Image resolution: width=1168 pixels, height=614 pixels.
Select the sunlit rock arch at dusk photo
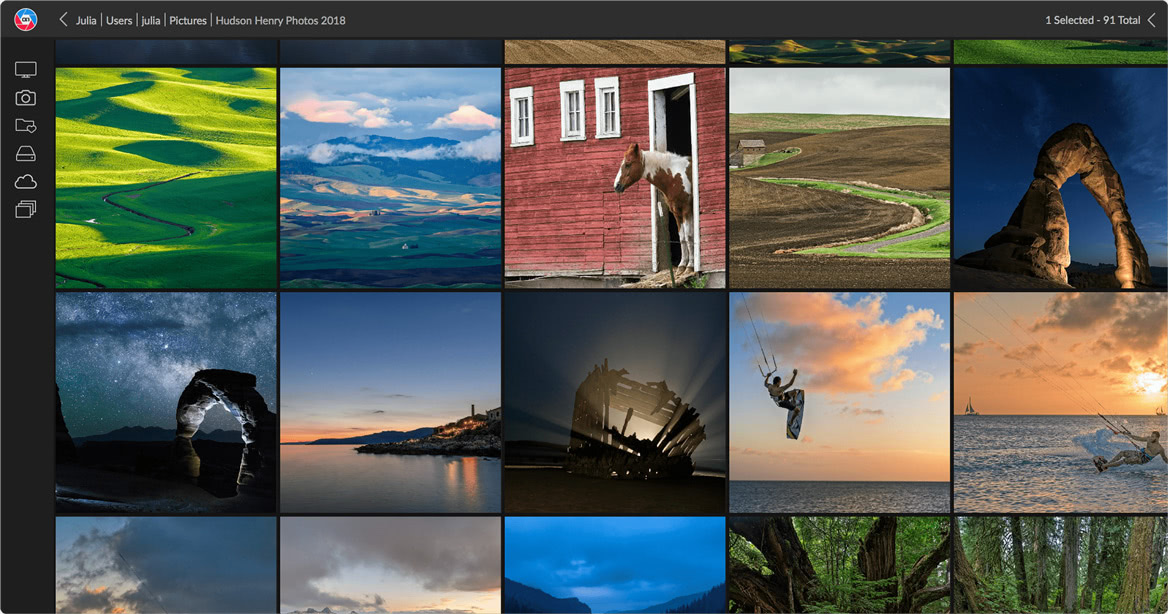point(1061,177)
